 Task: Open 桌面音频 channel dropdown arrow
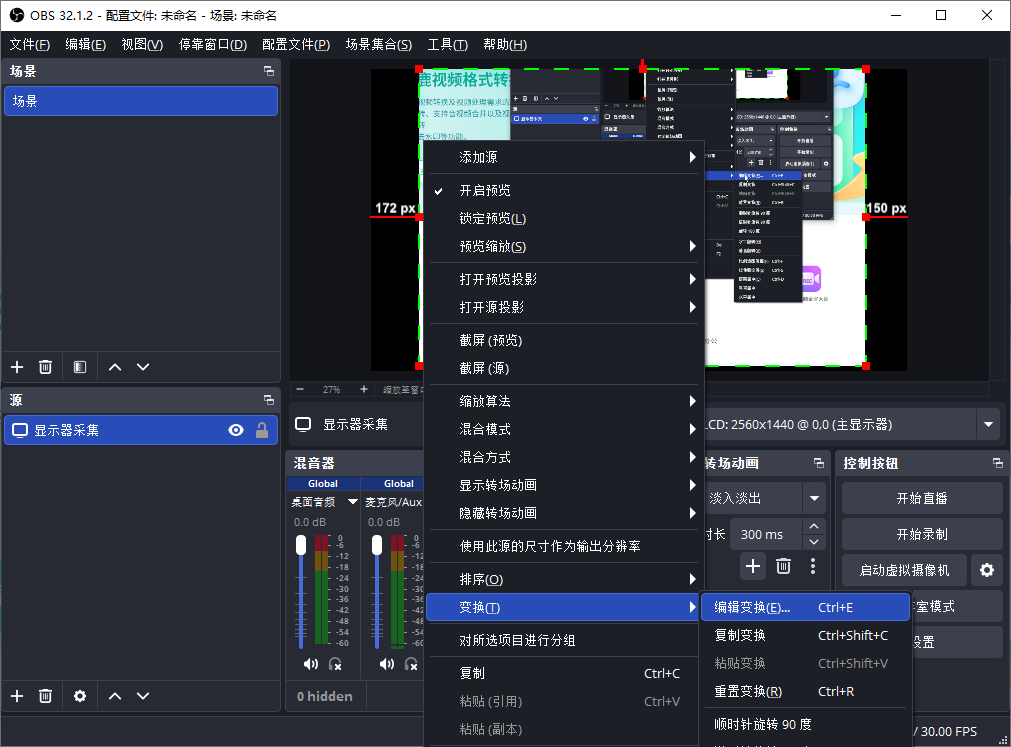click(x=353, y=501)
